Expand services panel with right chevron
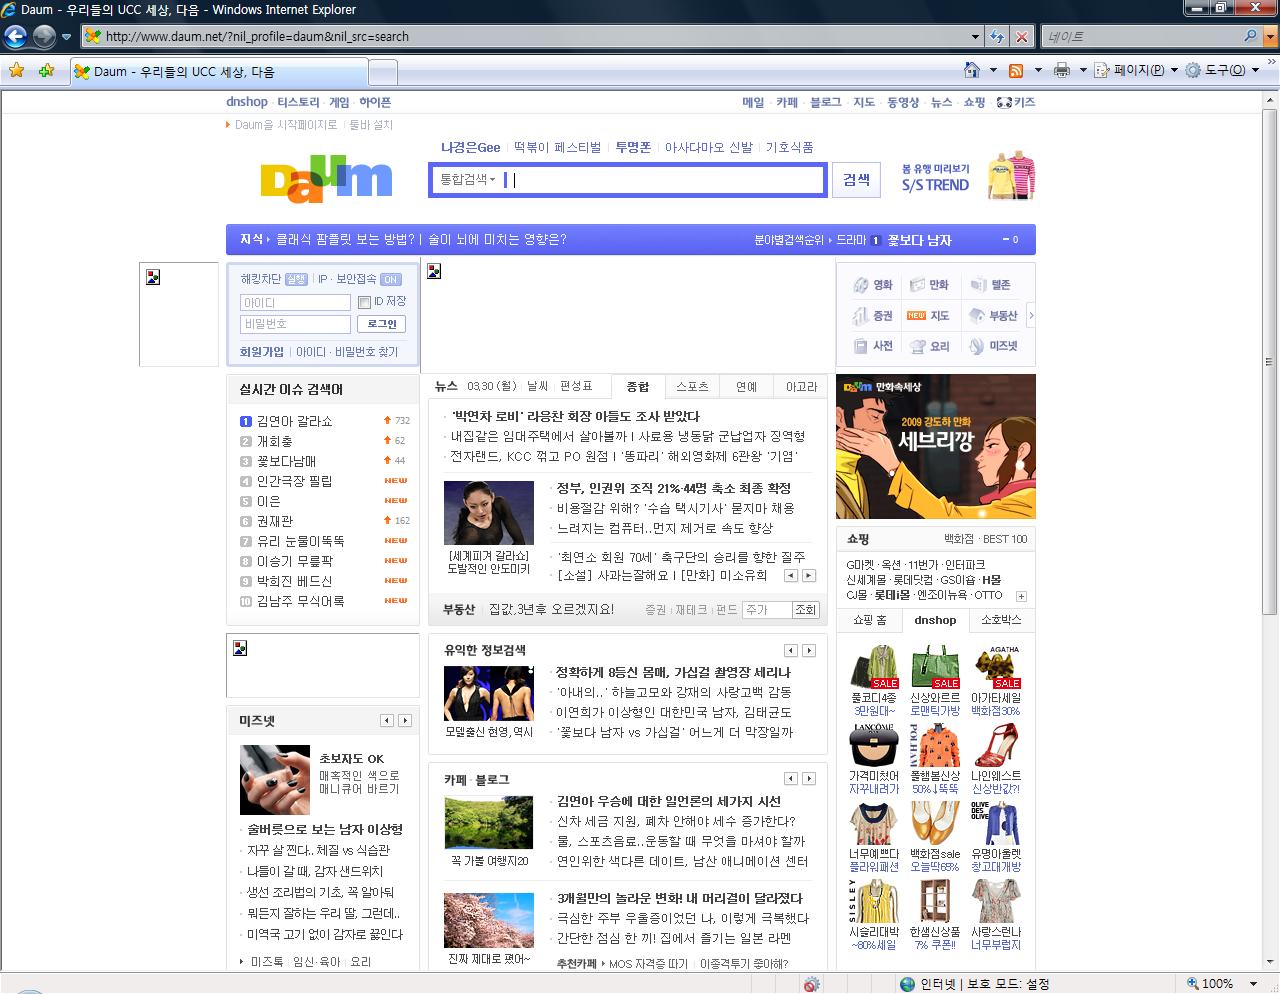Screen dimensions: 1280x994 pyautogui.click(x=1031, y=316)
